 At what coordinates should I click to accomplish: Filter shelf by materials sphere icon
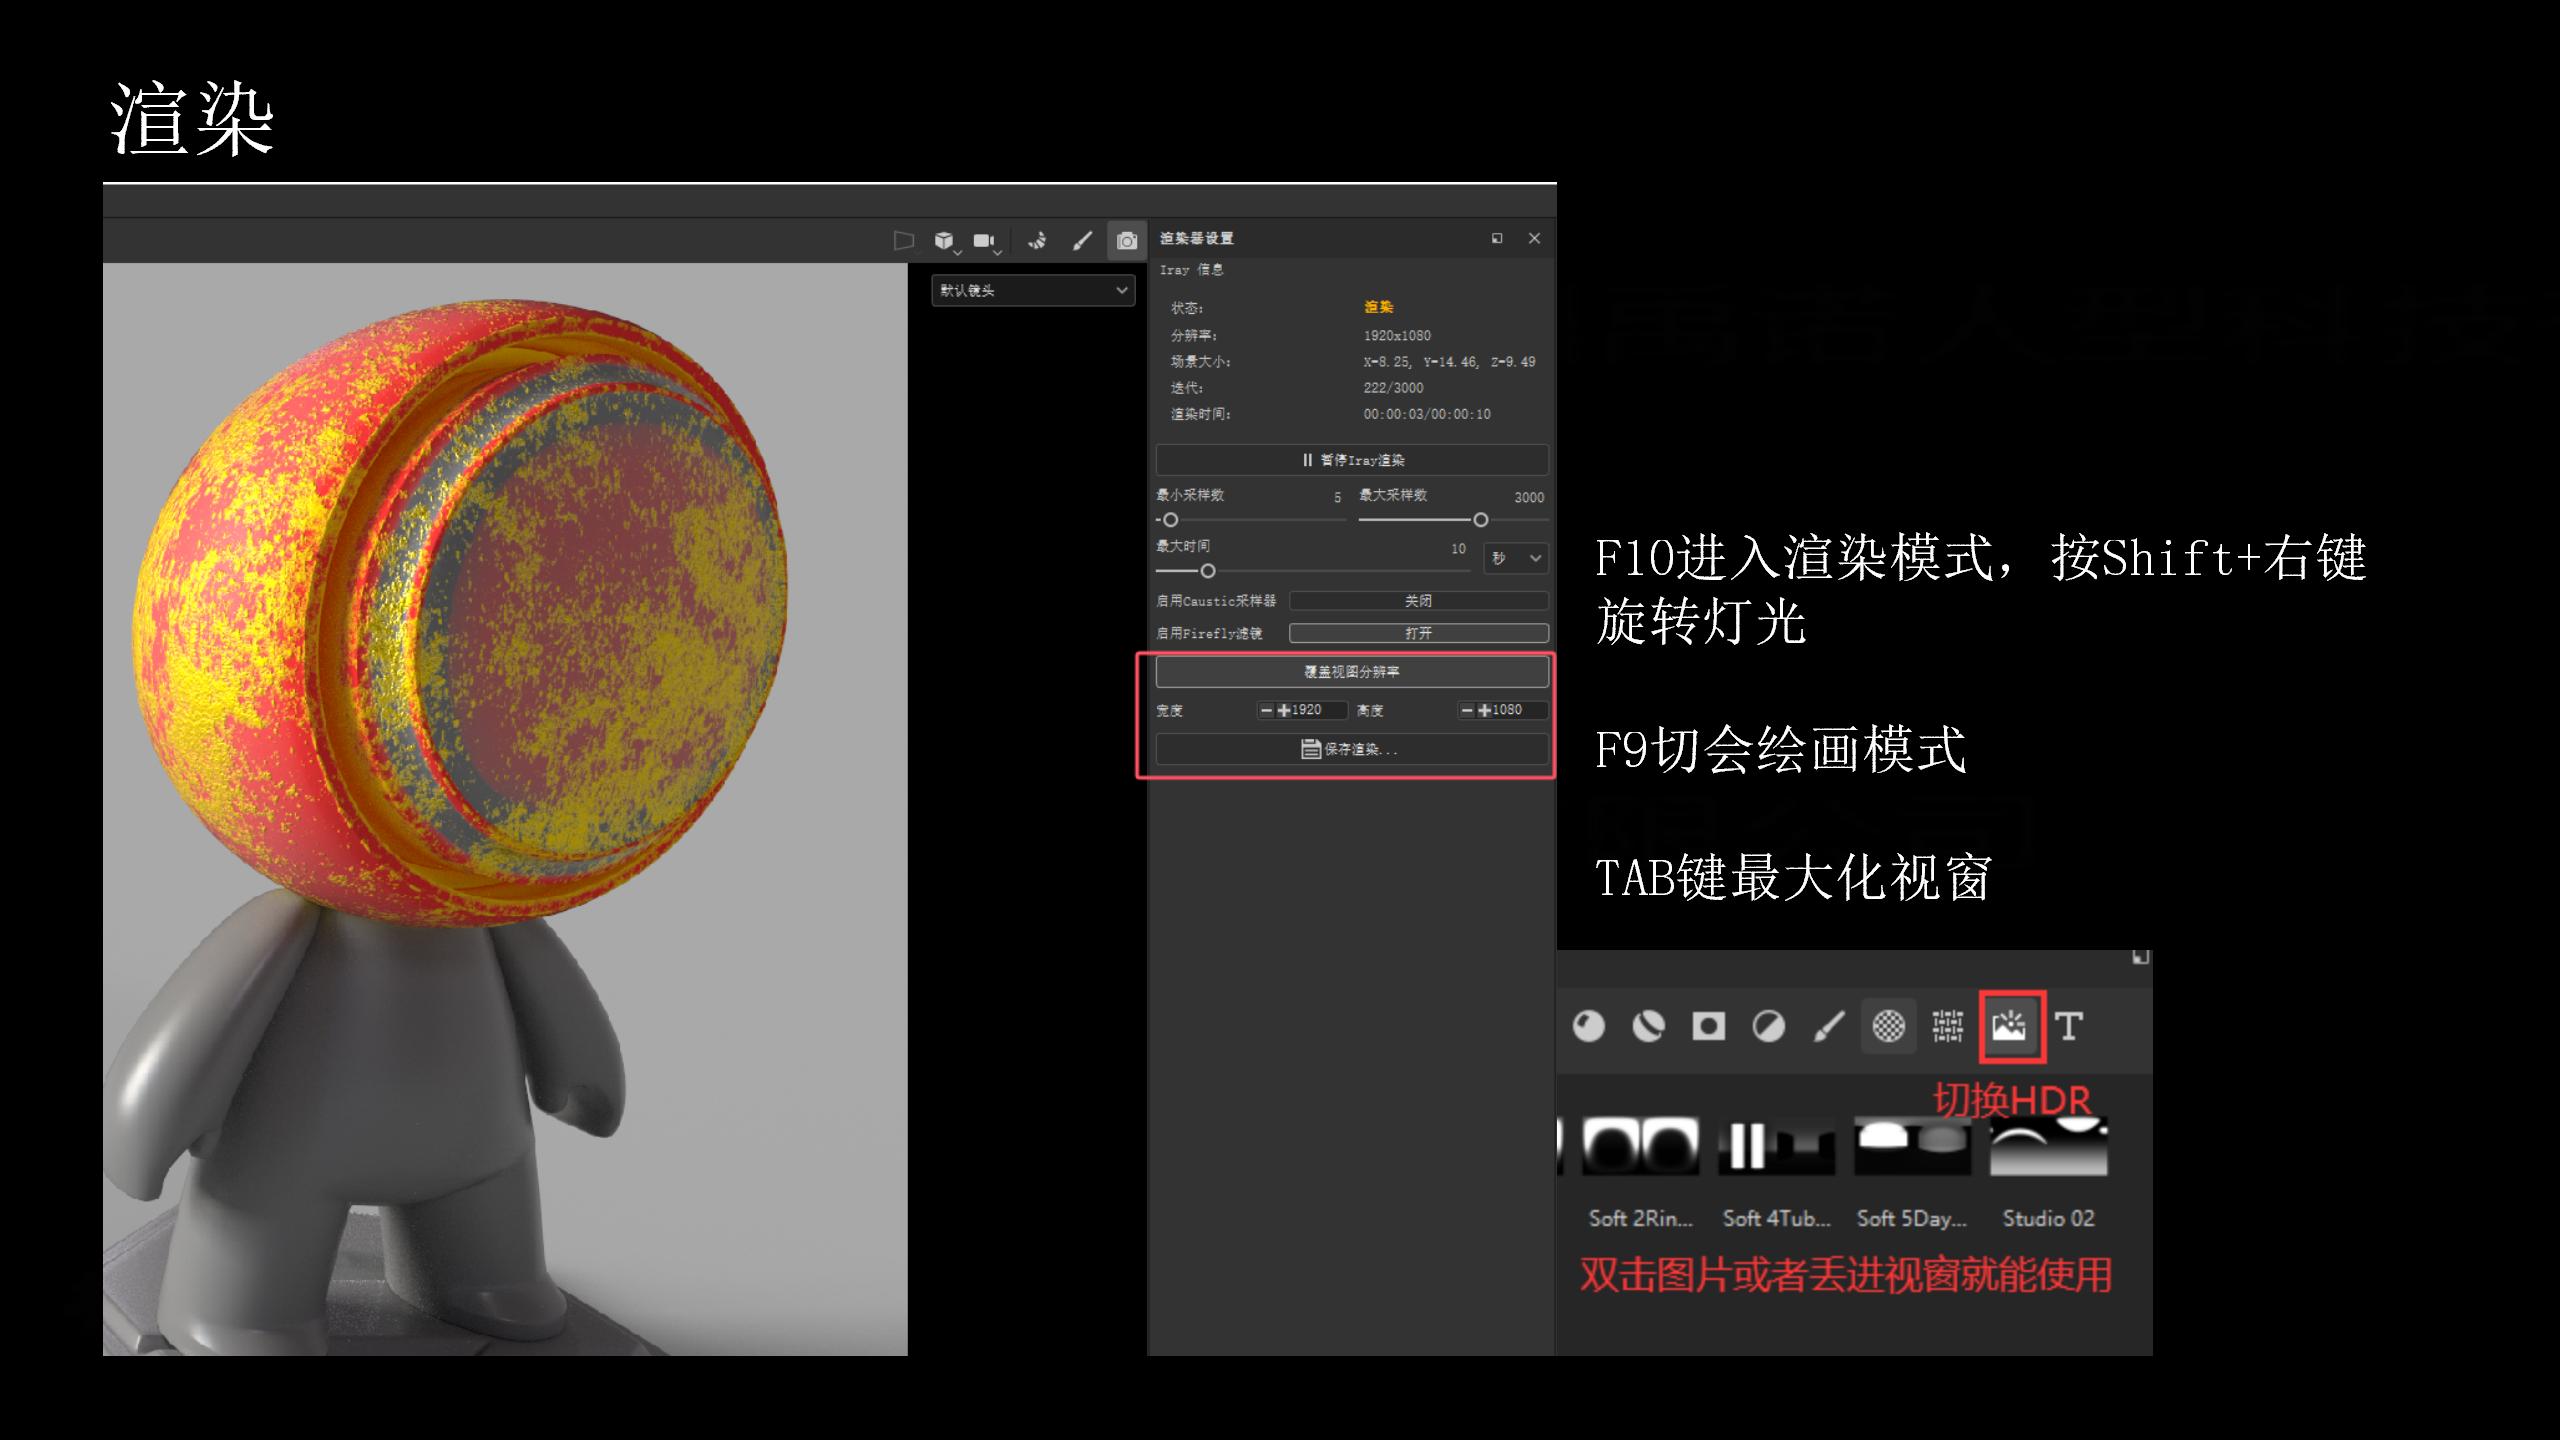click(1589, 1027)
